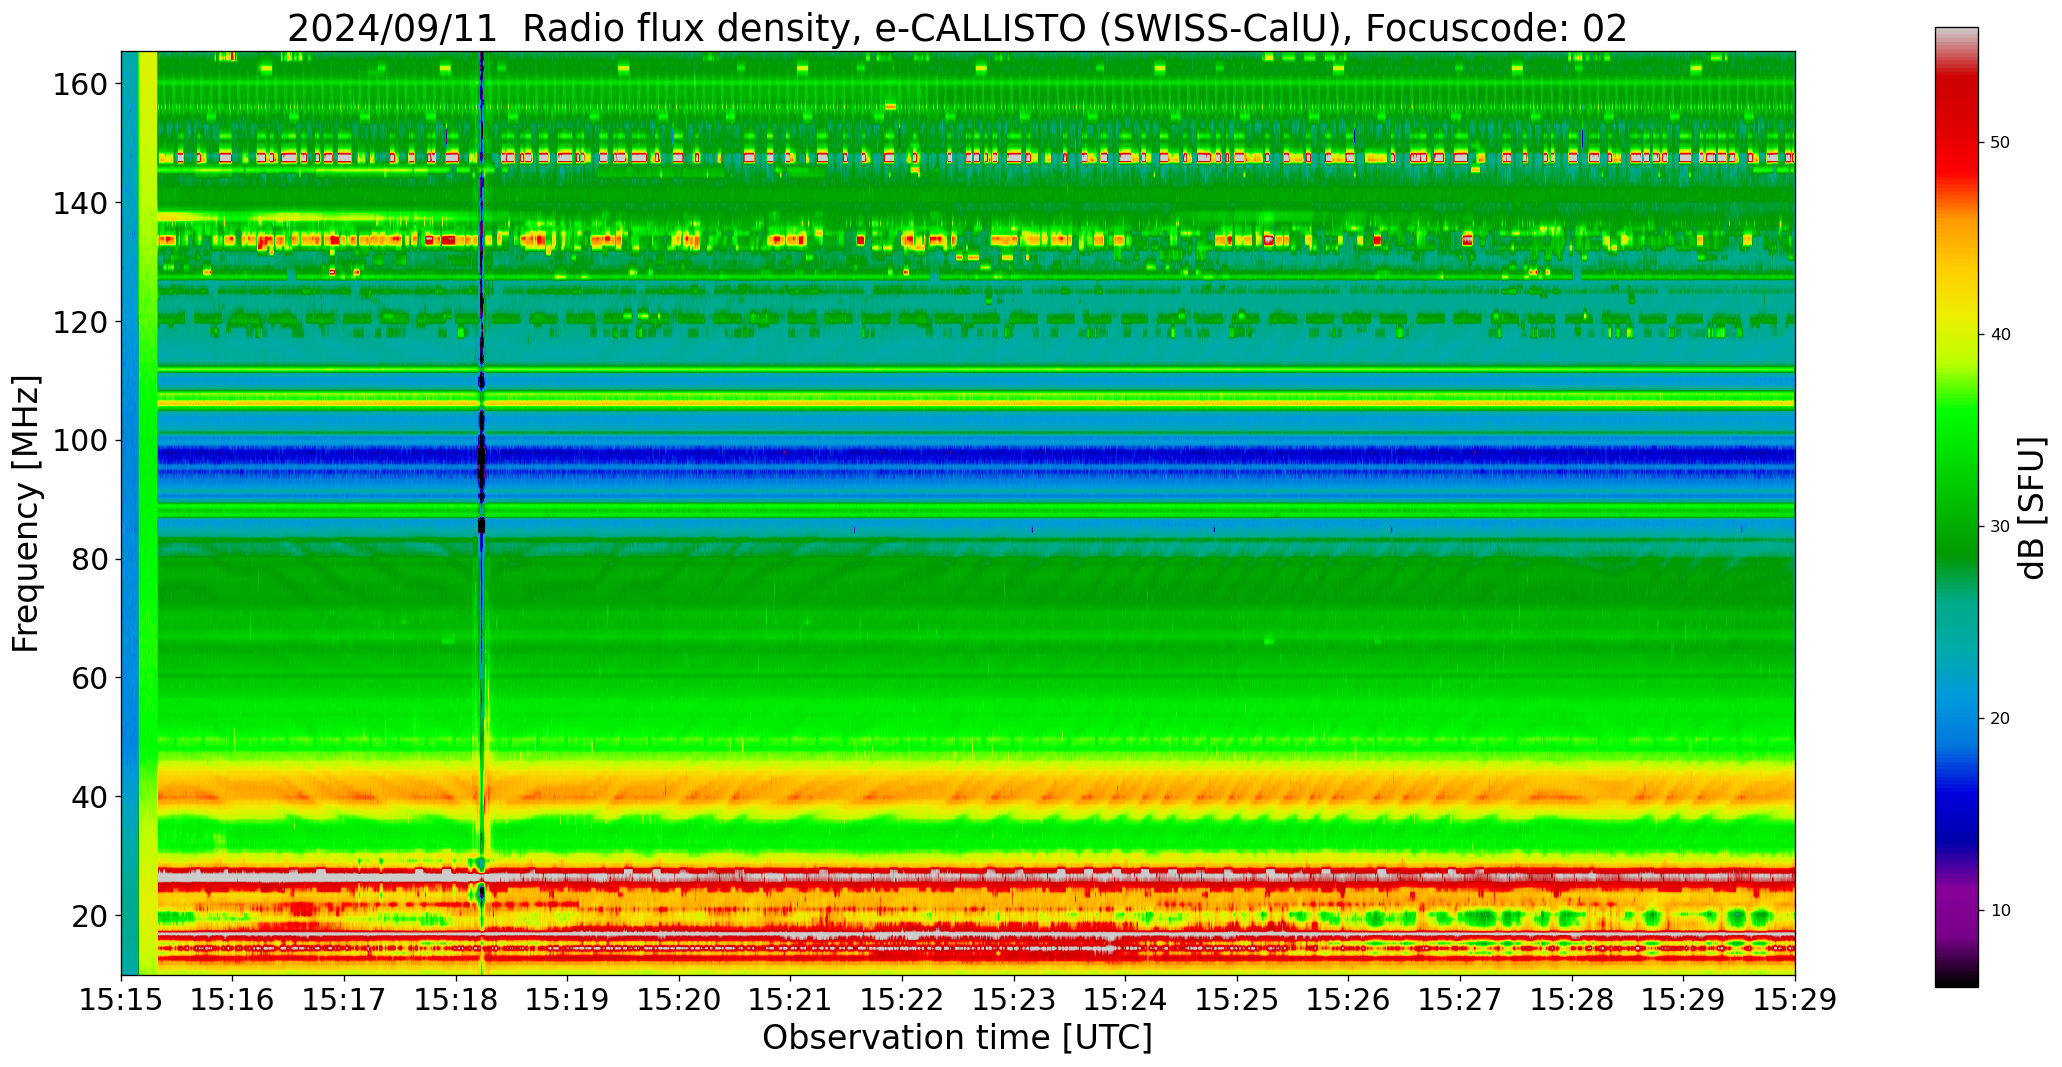Click the 40 frequency tick label
2062x1067 pixels.
click(x=89, y=796)
